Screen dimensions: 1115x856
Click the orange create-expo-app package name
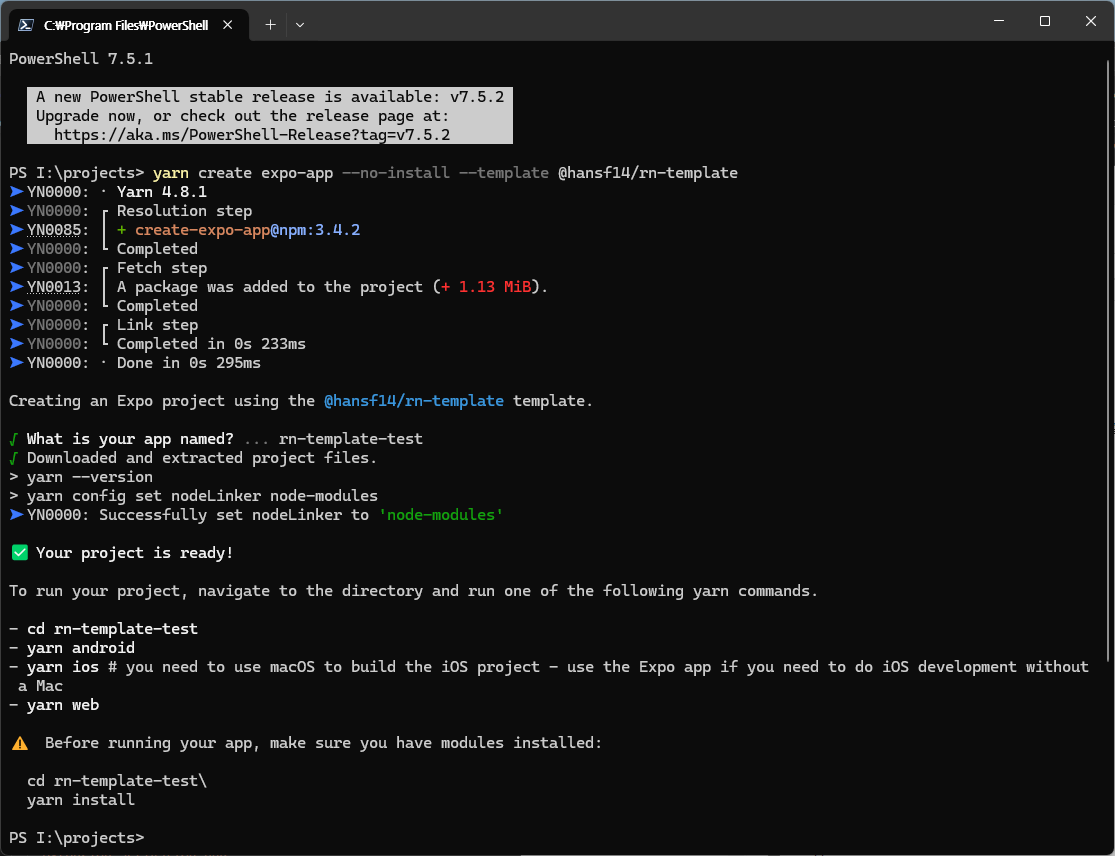[202, 230]
